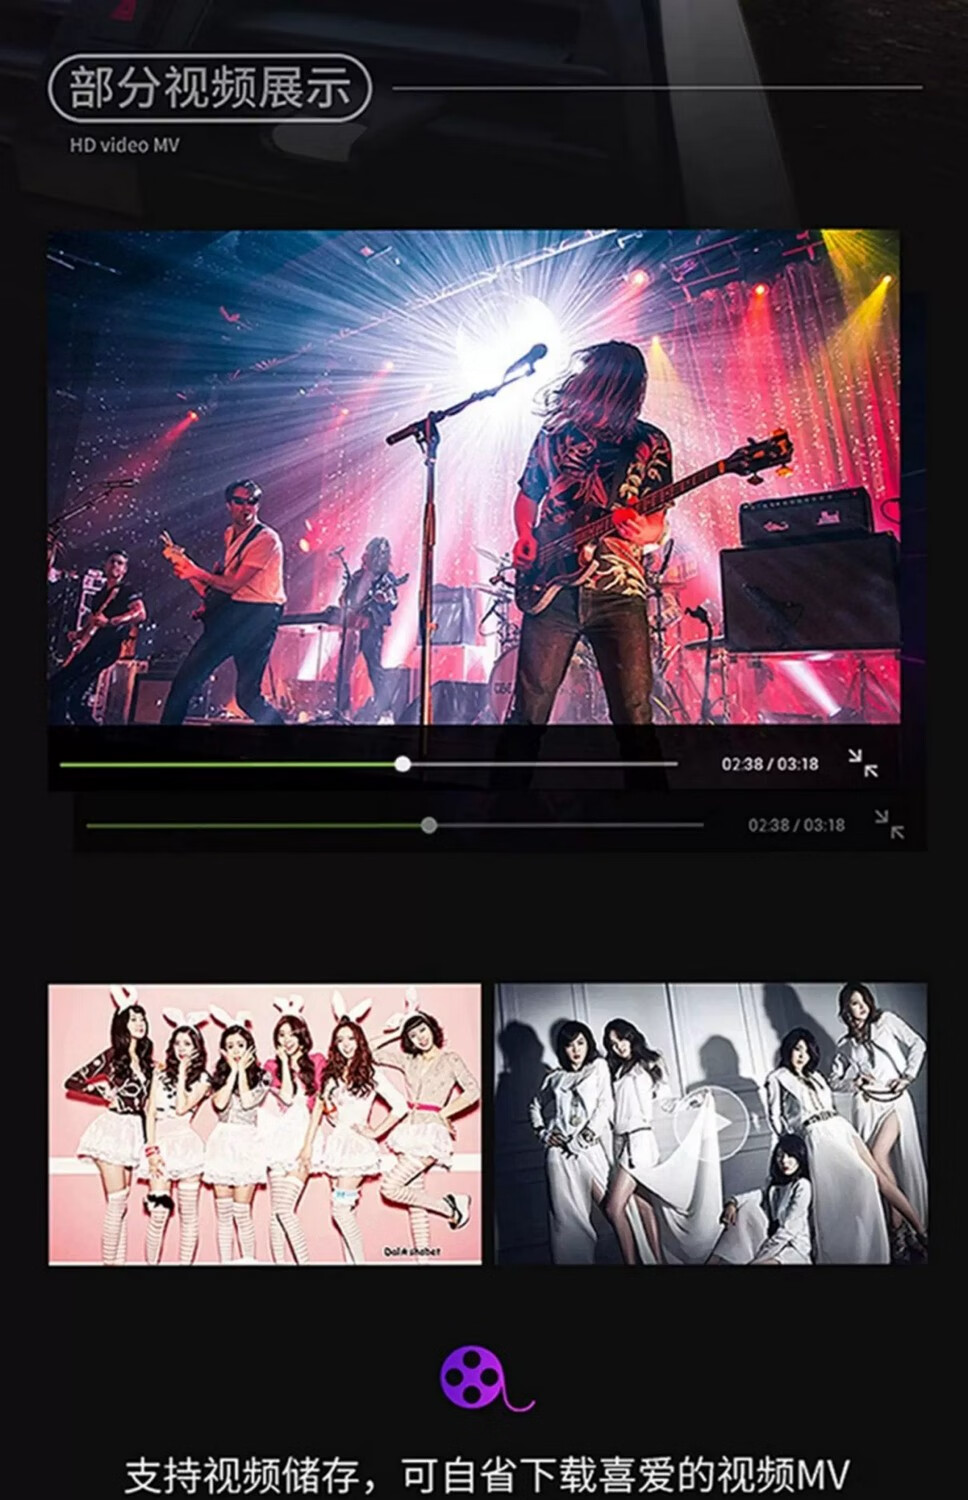Click the dimmed lower 02:38 / 03:18 readout
The width and height of the screenshot is (968, 1500).
[x=796, y=825]
